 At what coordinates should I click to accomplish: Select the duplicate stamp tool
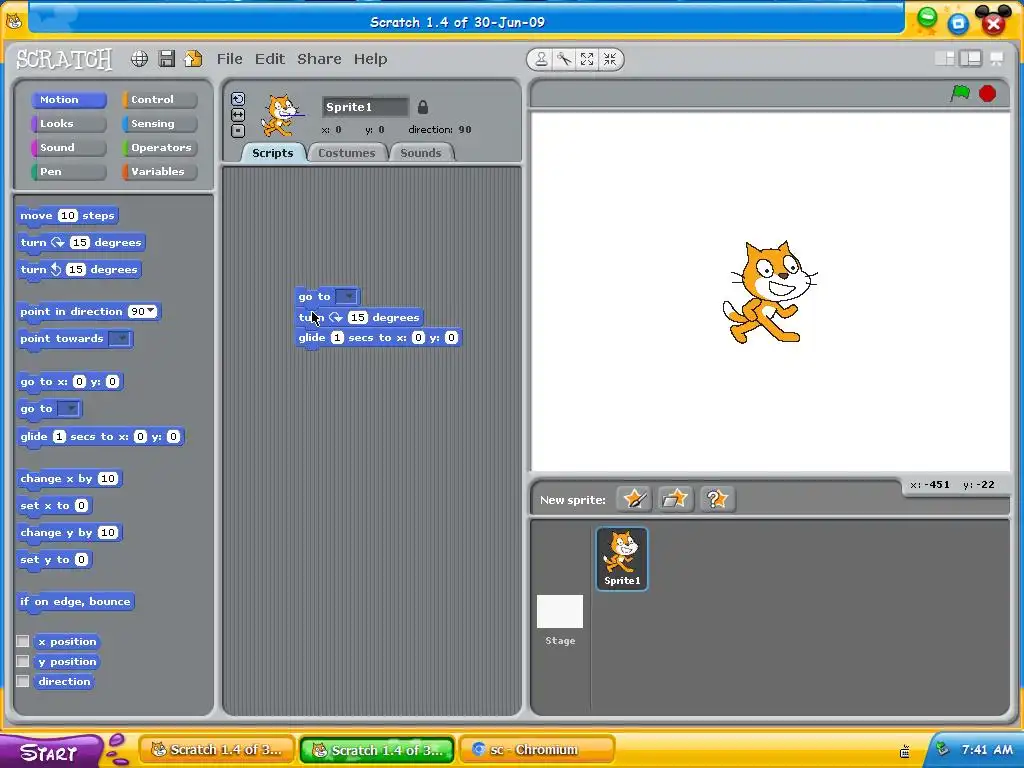541,59
